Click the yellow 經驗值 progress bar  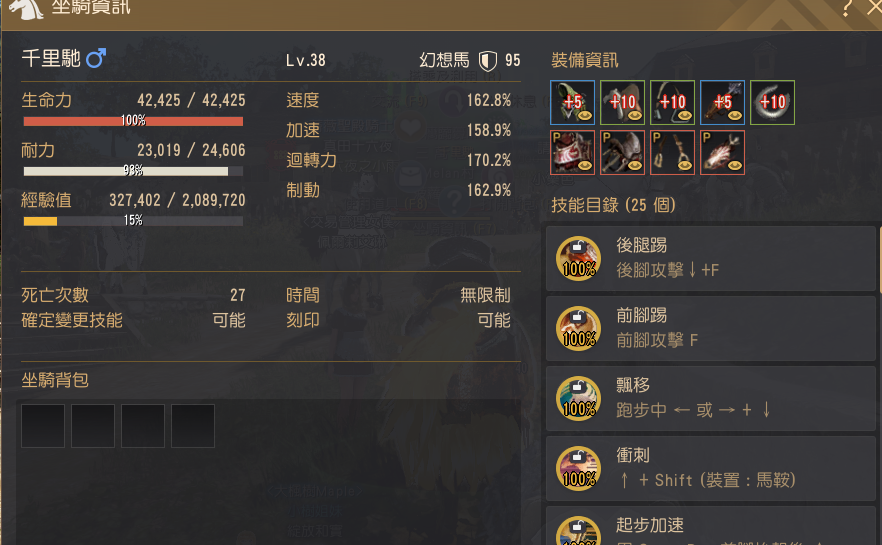[133, 221]
